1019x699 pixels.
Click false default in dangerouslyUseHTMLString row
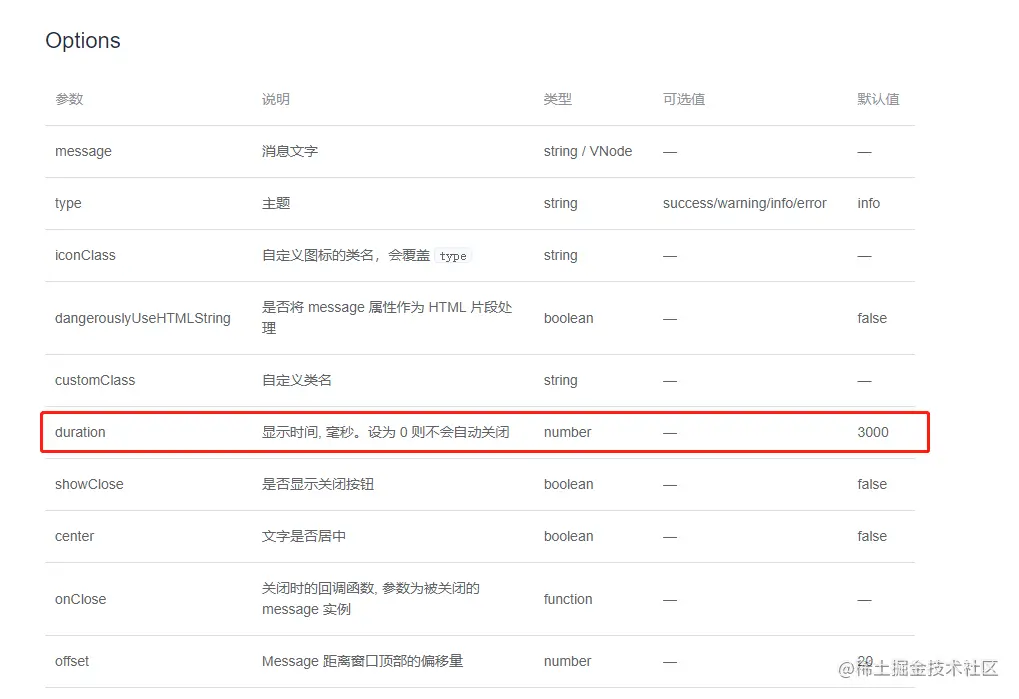[871, 318]
